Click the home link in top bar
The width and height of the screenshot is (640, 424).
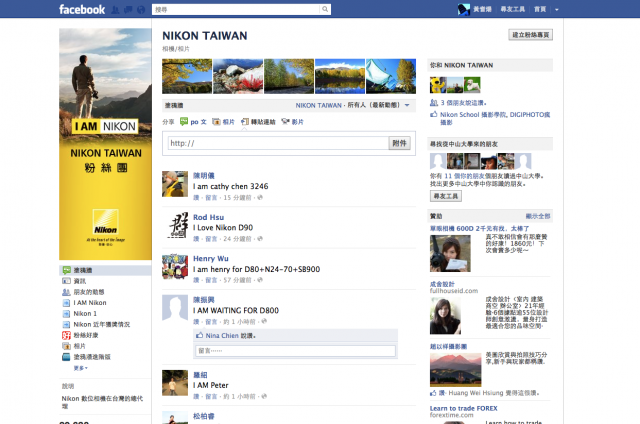(x=540, y=9)
